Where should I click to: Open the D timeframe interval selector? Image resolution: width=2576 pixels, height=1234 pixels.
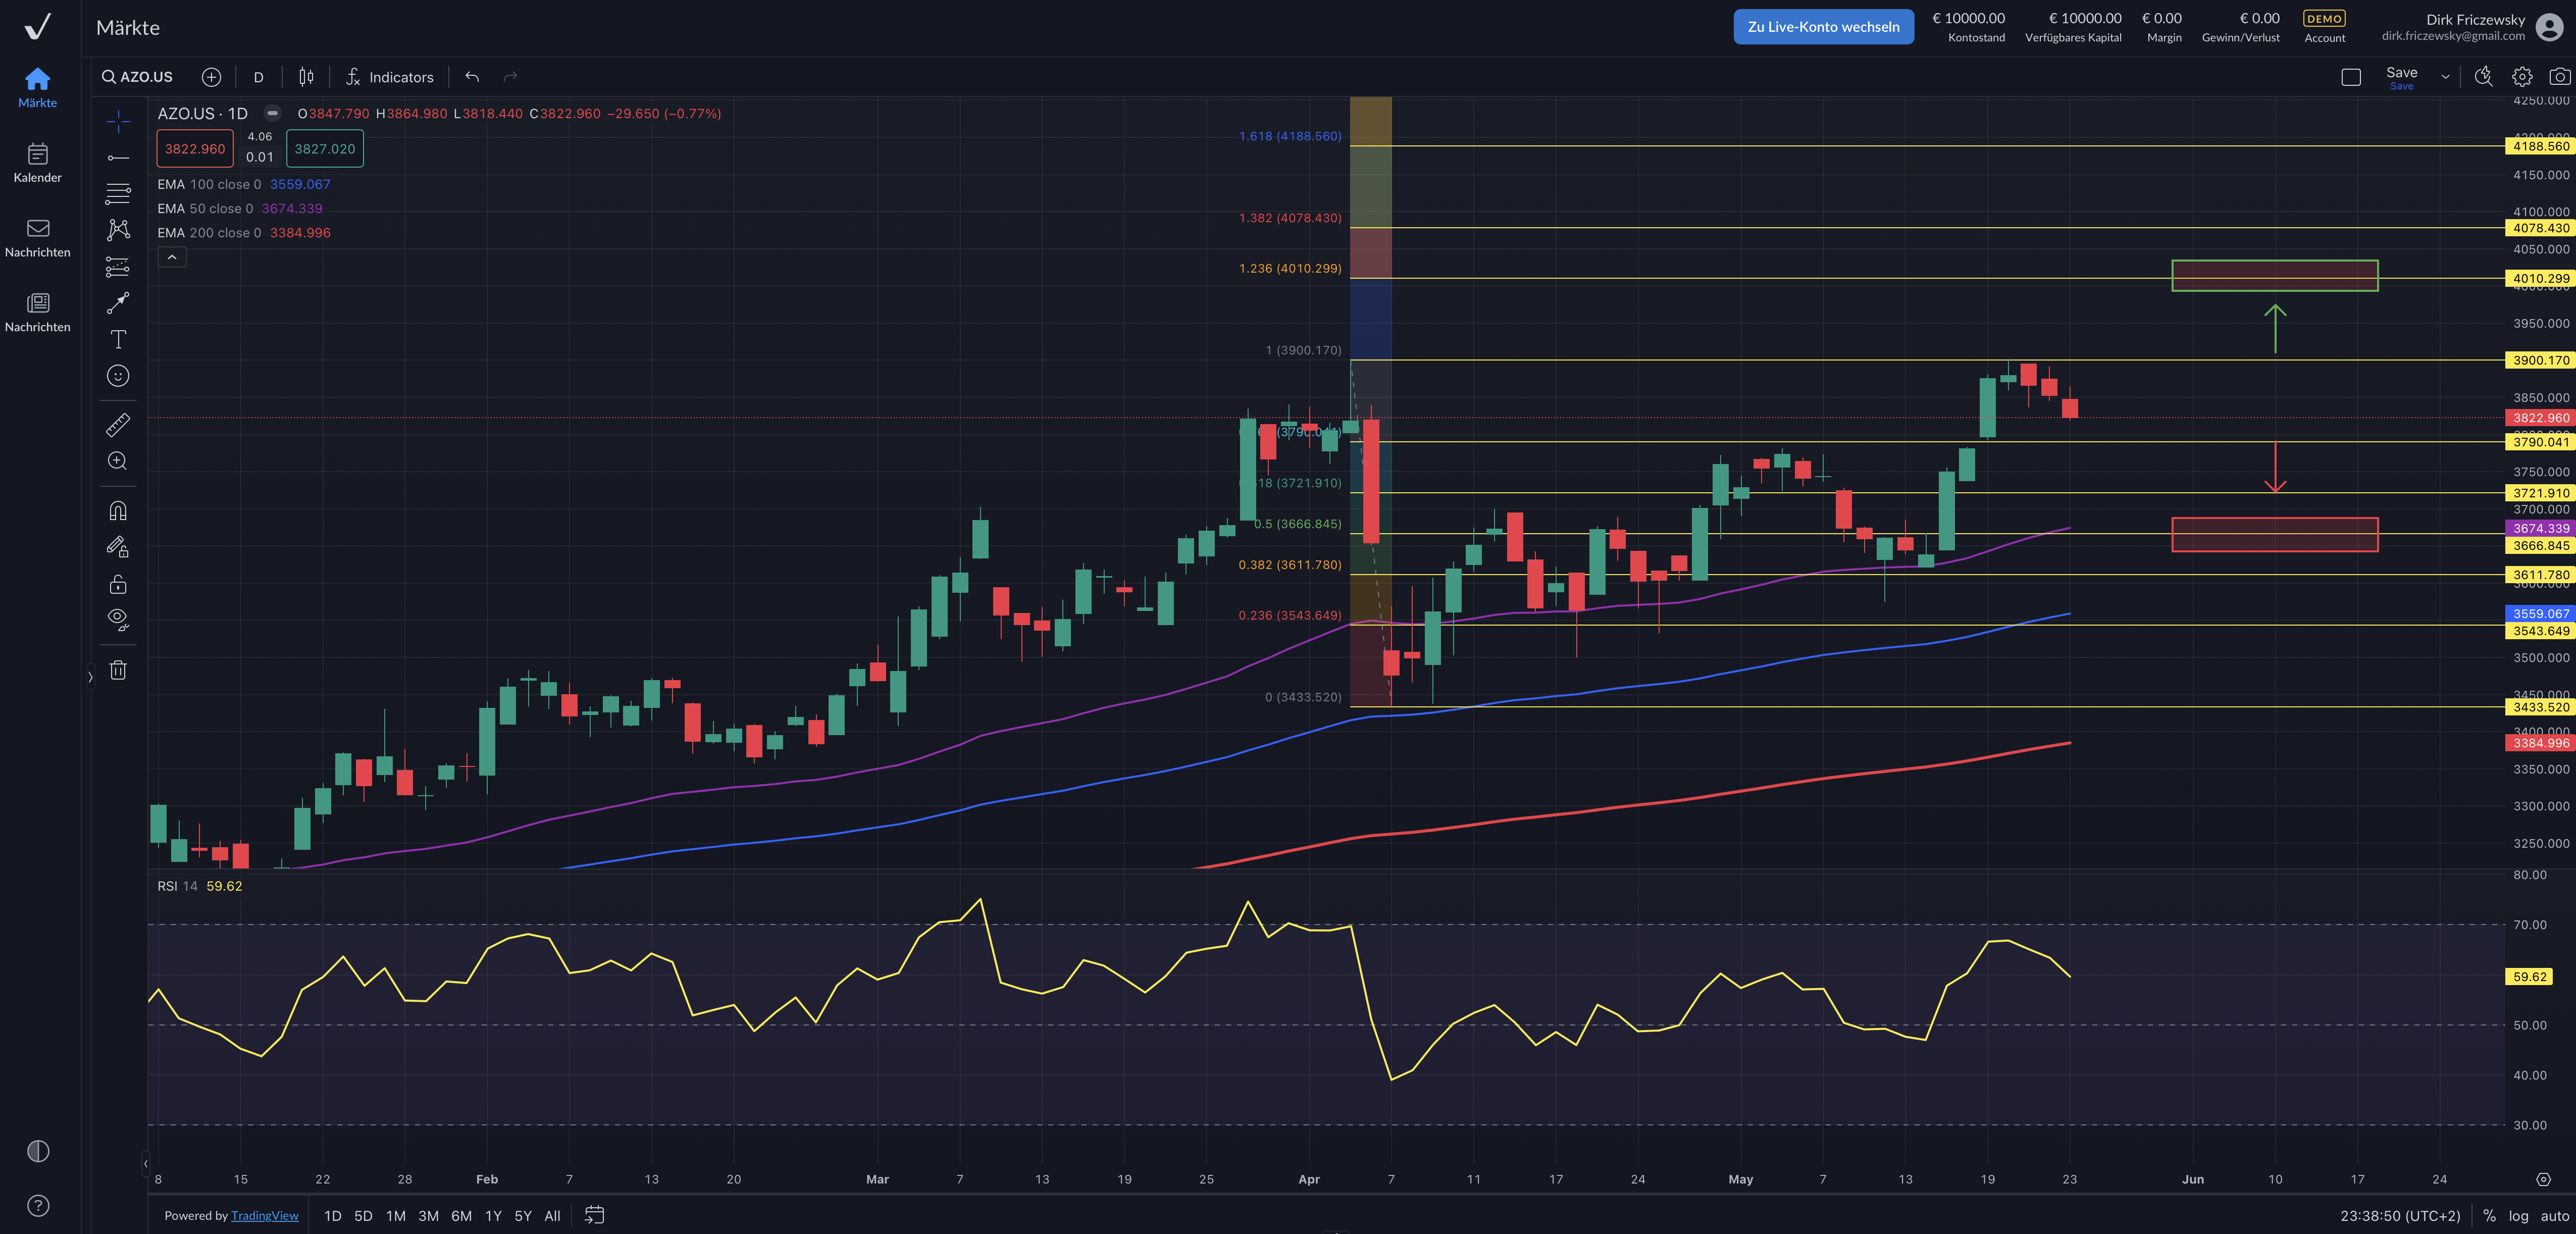point(258,77)
